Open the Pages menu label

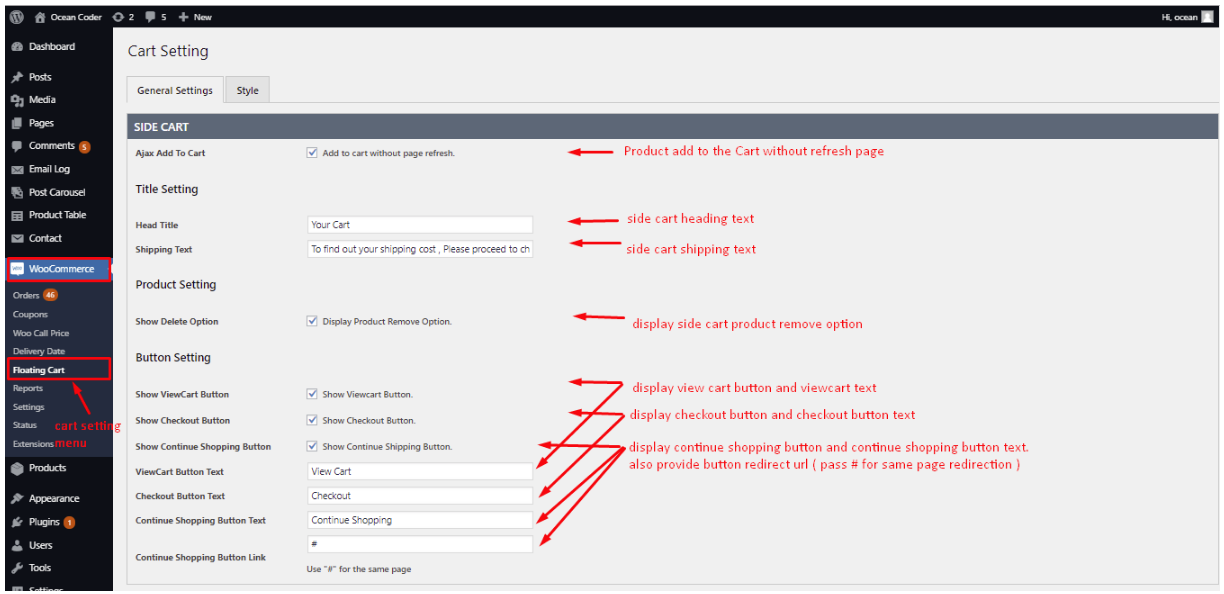point(42,123)
